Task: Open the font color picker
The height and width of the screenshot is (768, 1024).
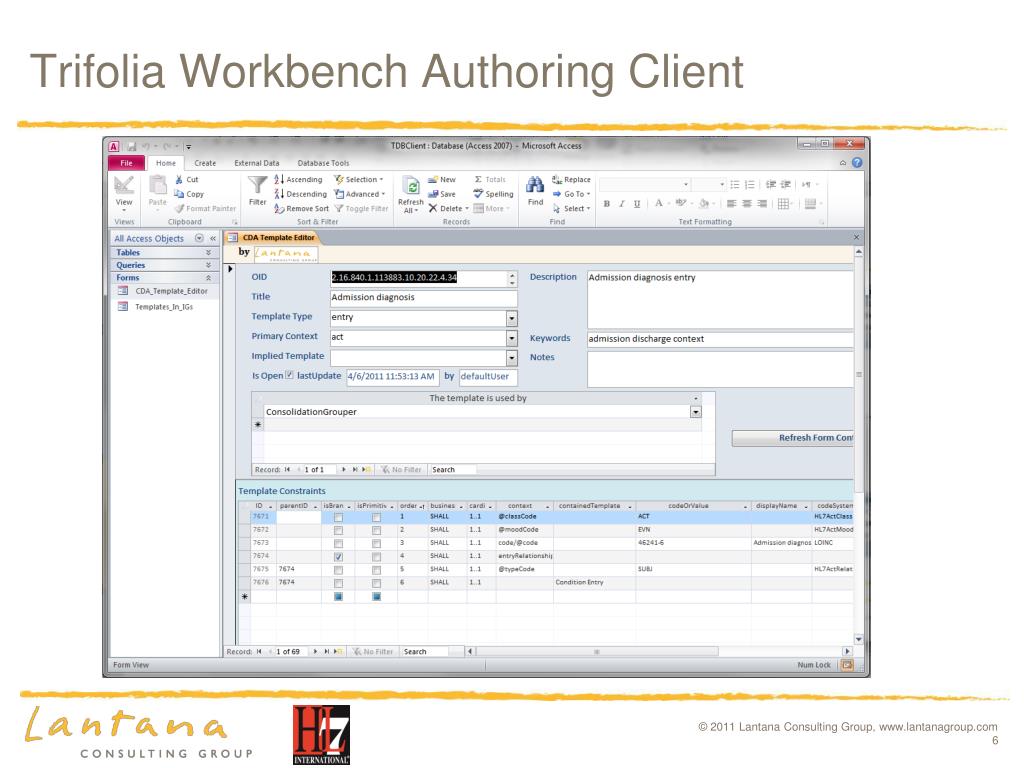Action: 662,204
